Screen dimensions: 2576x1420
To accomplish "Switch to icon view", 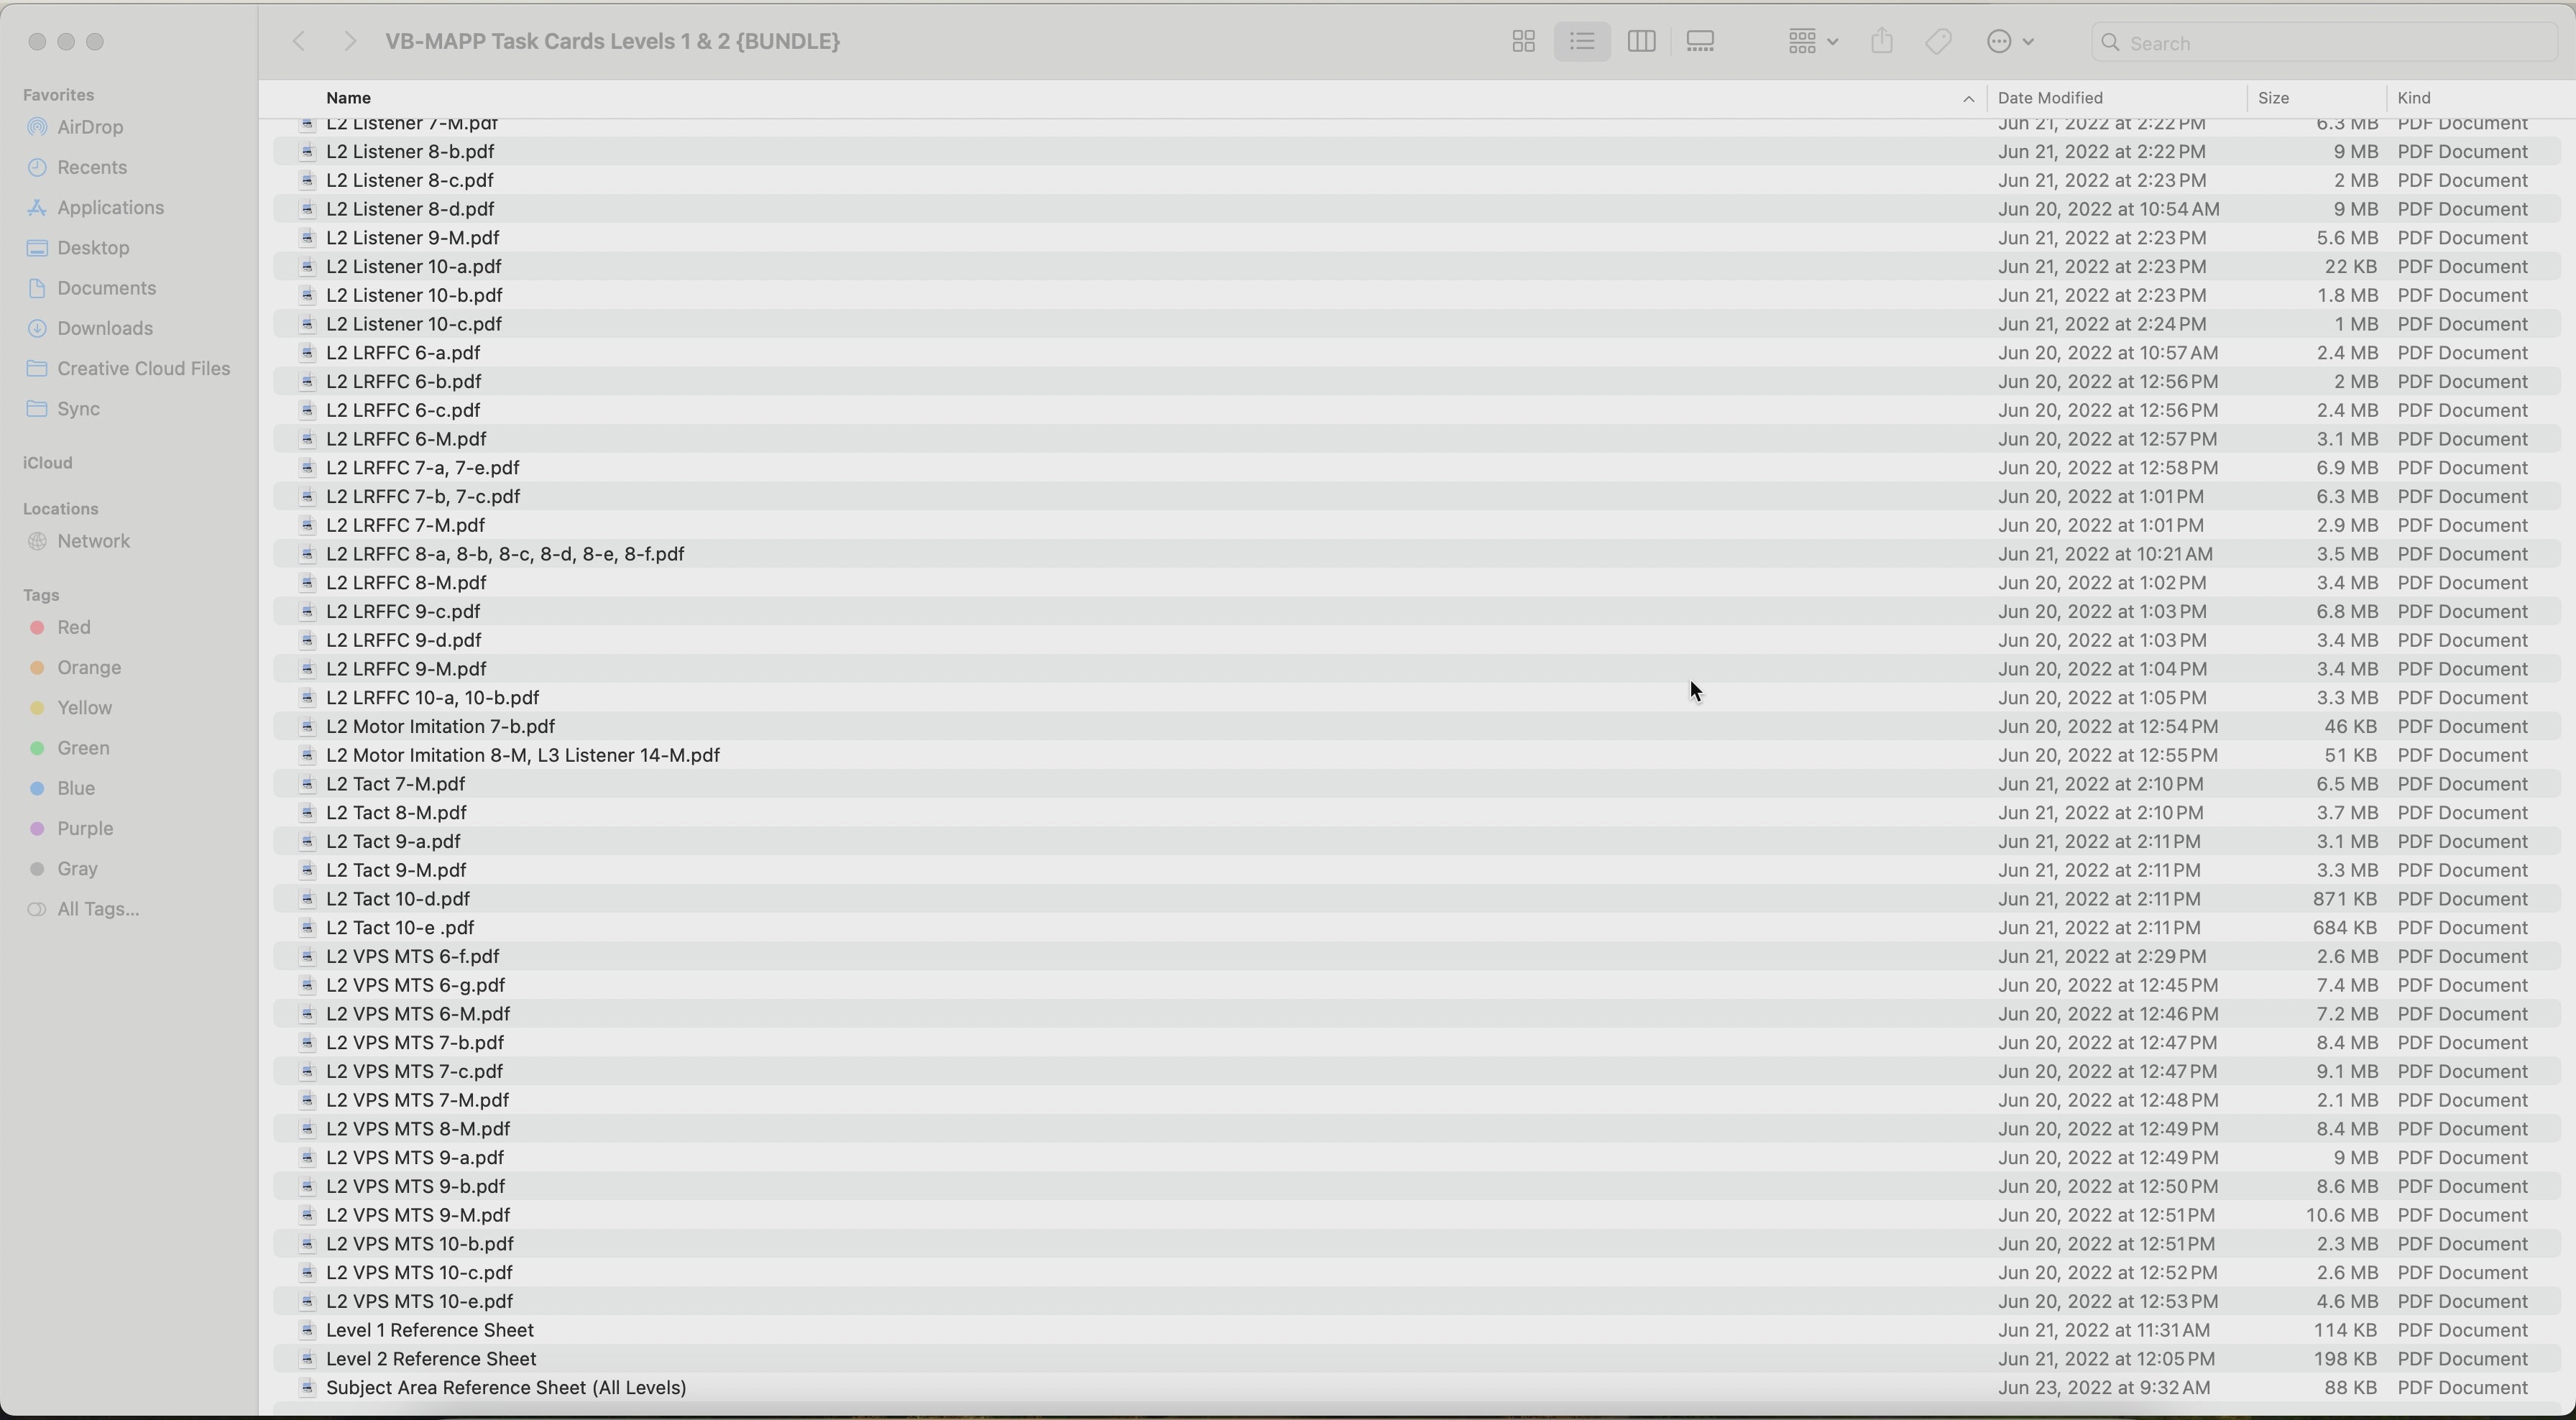I will [x=1523, y=42].
